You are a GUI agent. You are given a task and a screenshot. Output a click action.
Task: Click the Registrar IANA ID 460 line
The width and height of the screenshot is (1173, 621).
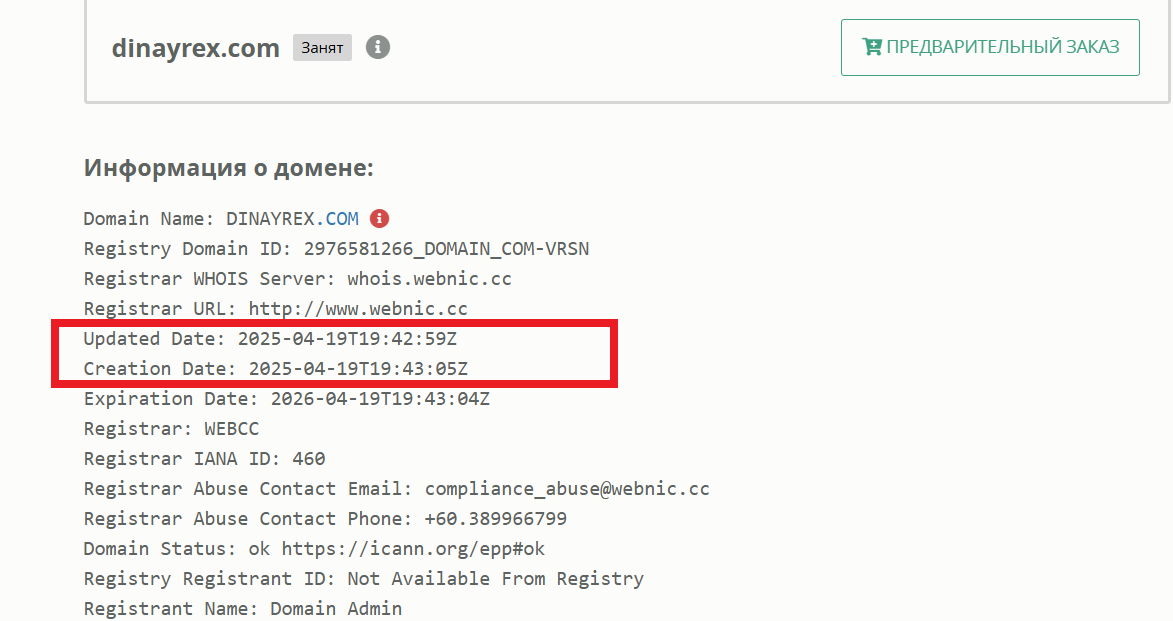204,459
